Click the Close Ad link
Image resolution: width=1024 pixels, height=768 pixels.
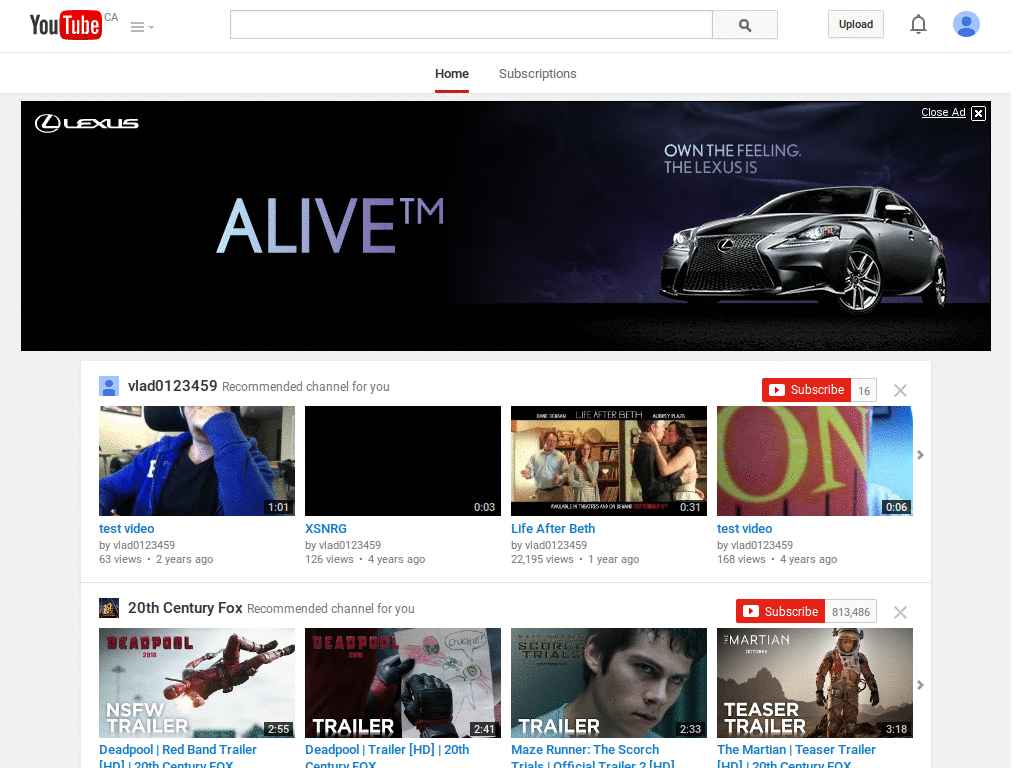click(943, 112)
